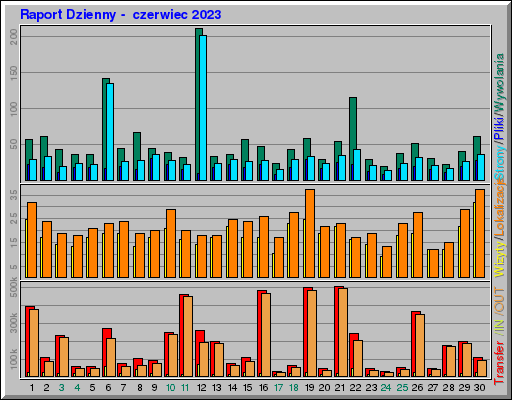Viewport: 512px width, 400px height.
Task: Click the green weekend day label '4'
Action: click(77, 387)
